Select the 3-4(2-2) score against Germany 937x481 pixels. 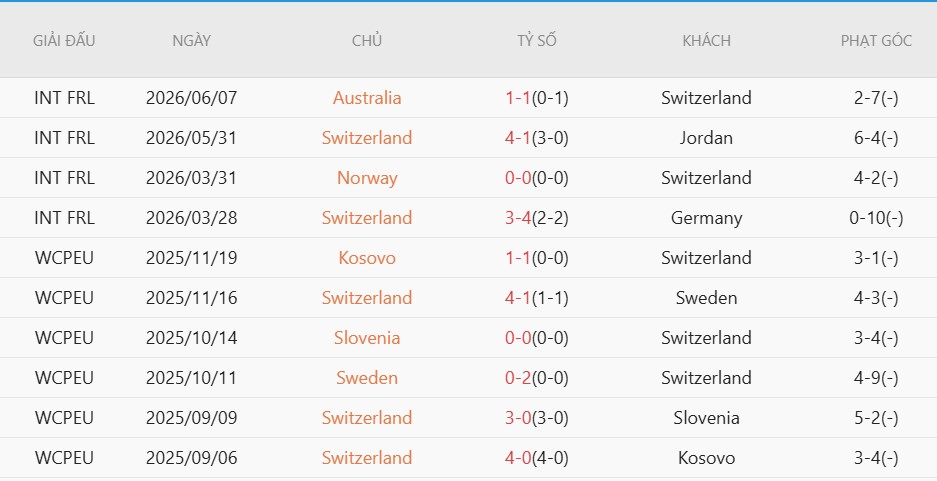pos(537,217)
